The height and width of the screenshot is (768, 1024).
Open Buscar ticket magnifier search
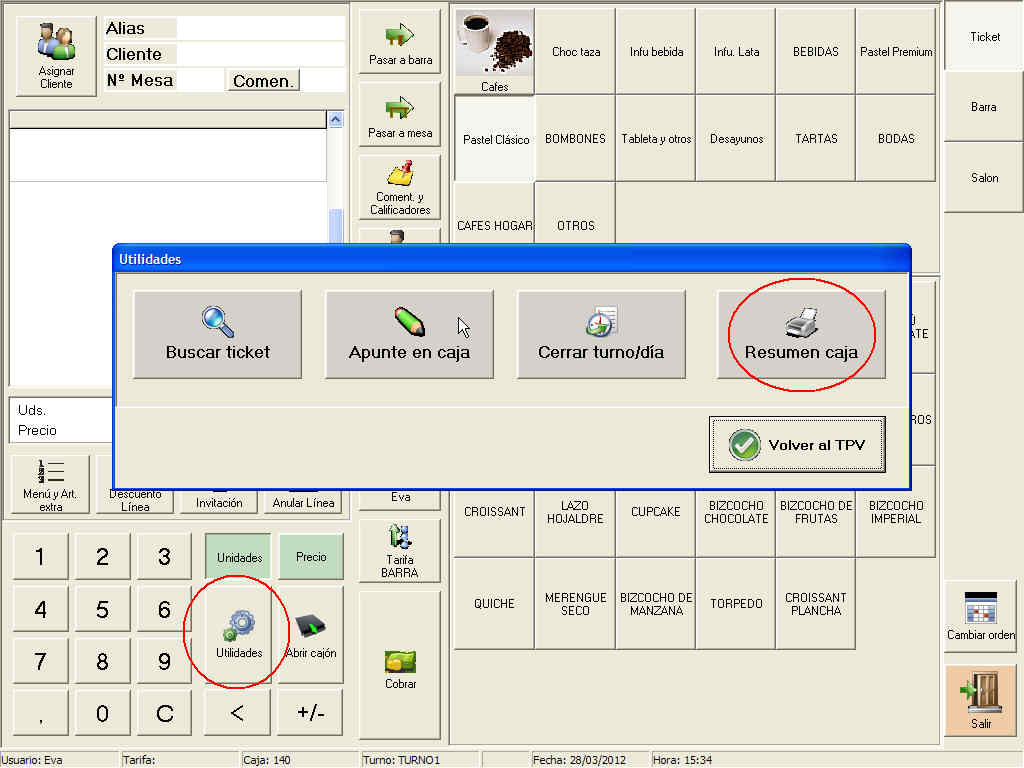[217, 334]
